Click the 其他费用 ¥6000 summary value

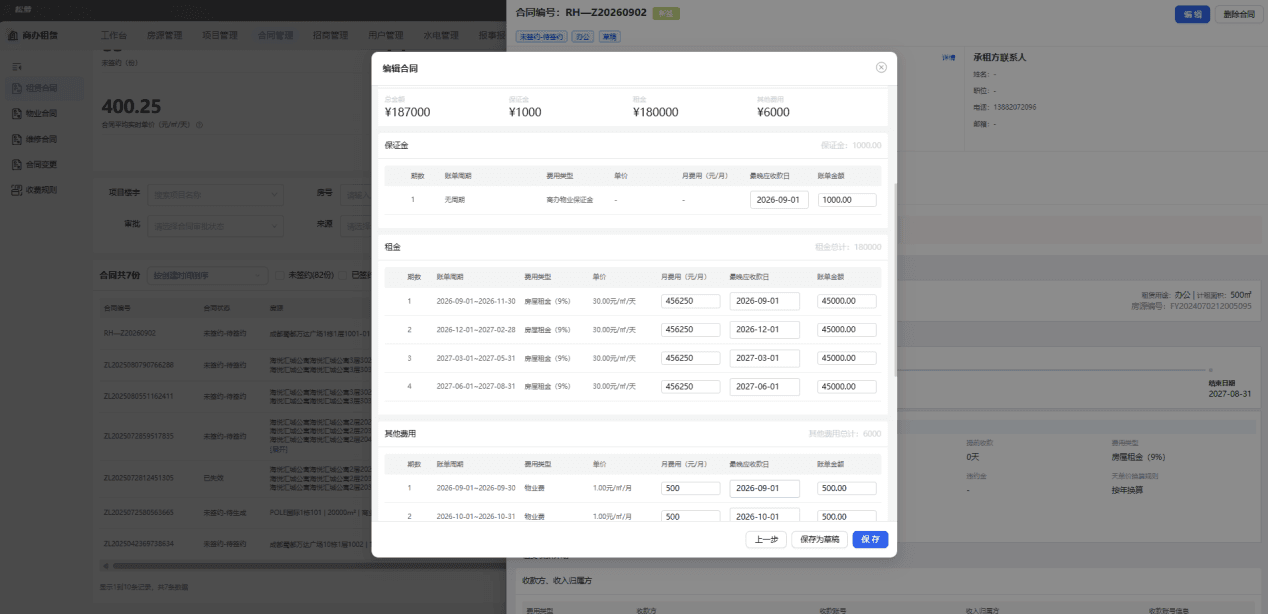[773, 112]
